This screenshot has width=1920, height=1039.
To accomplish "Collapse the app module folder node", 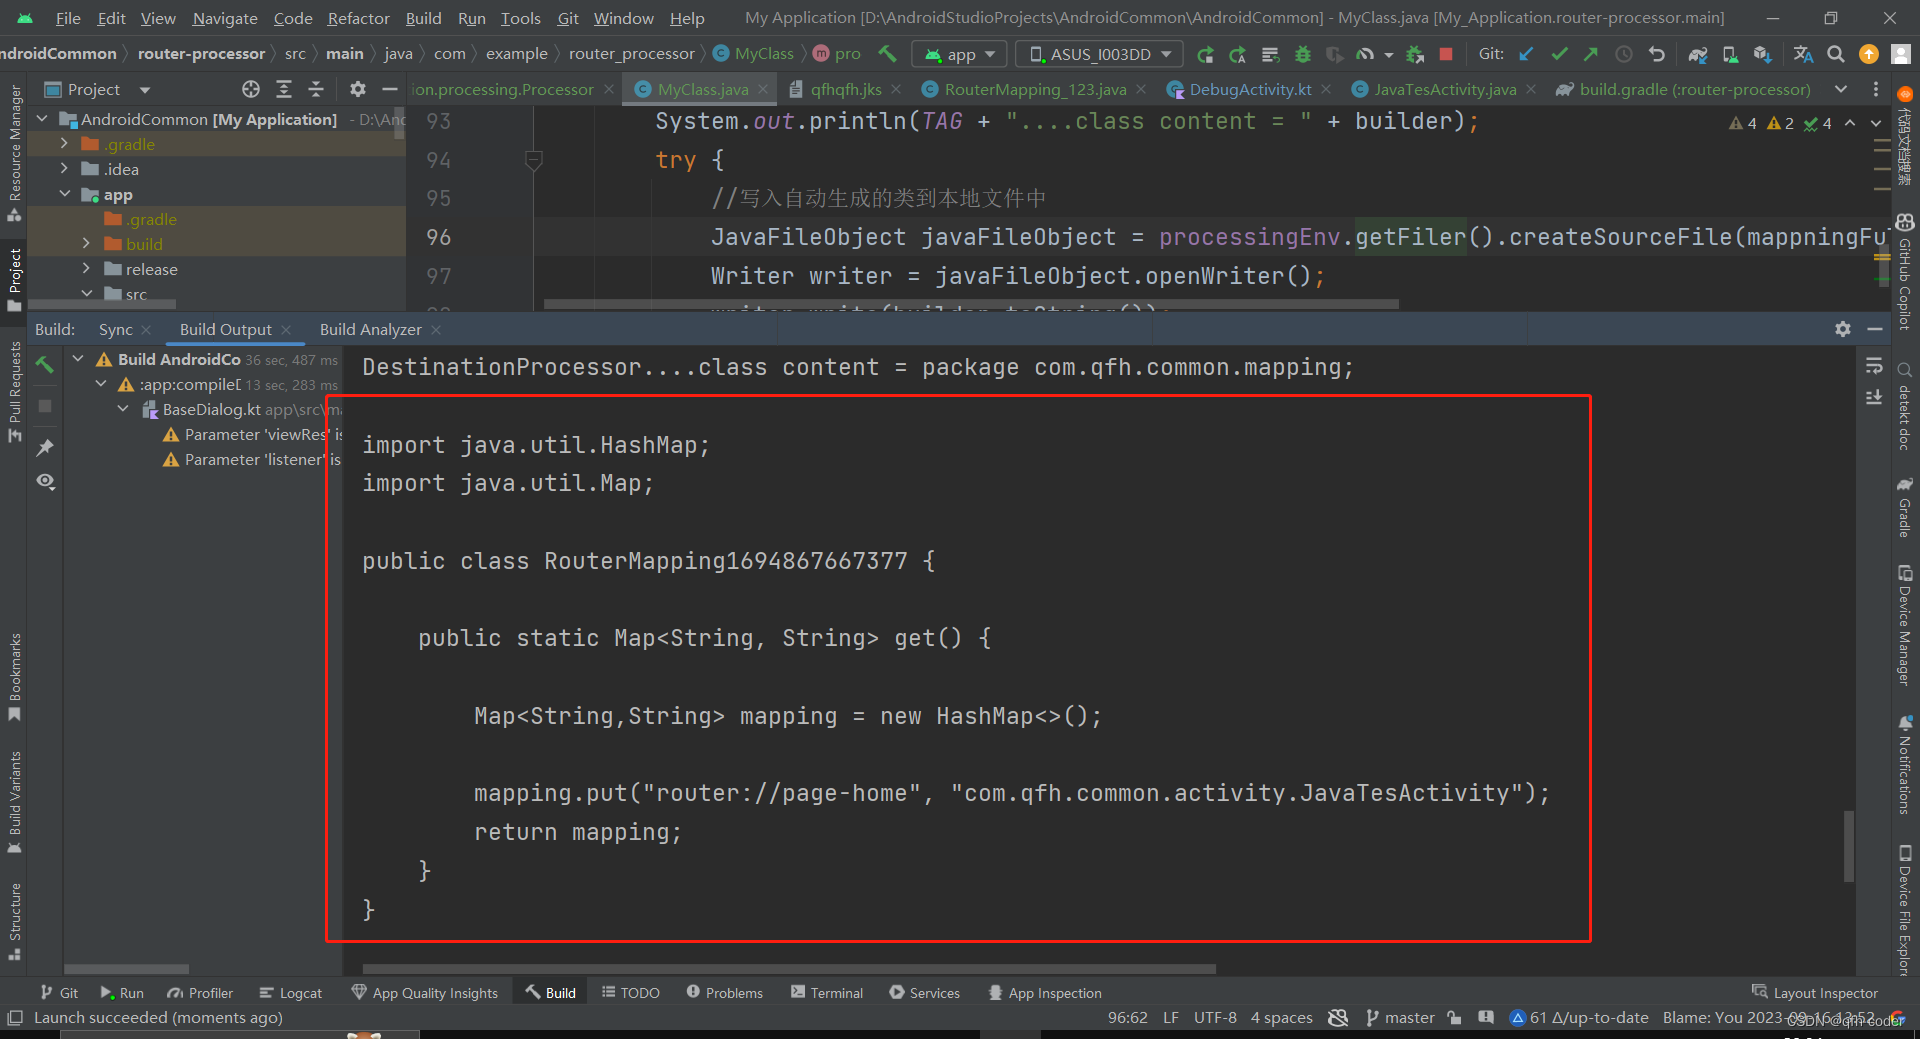I will tap(65, 194).
